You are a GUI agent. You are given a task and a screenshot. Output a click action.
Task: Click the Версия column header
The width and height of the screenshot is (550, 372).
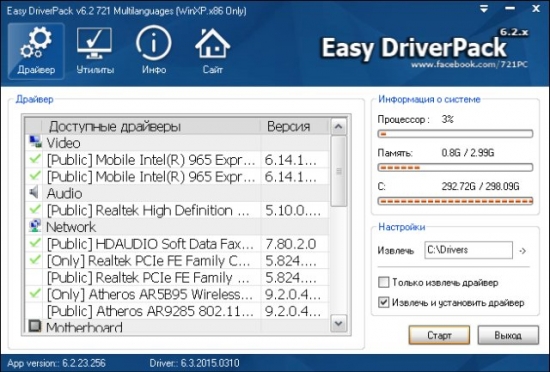click(295, 126)
